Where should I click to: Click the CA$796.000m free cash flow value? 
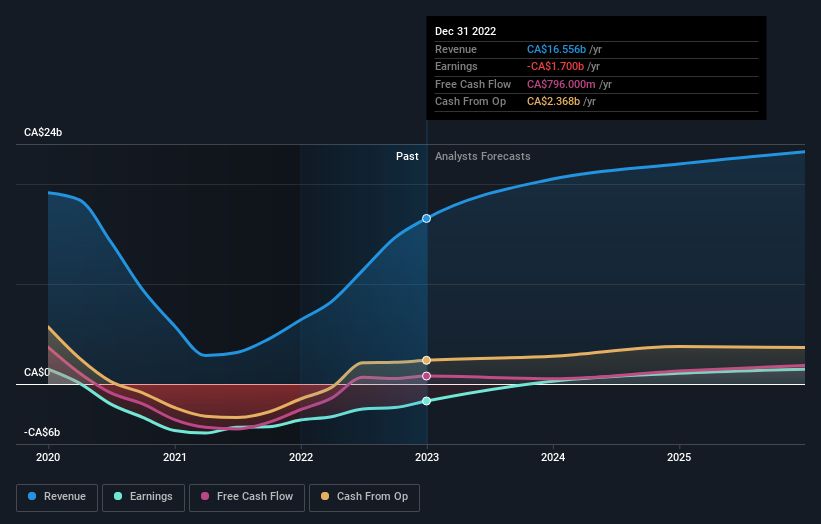click(x=561, y=84)
